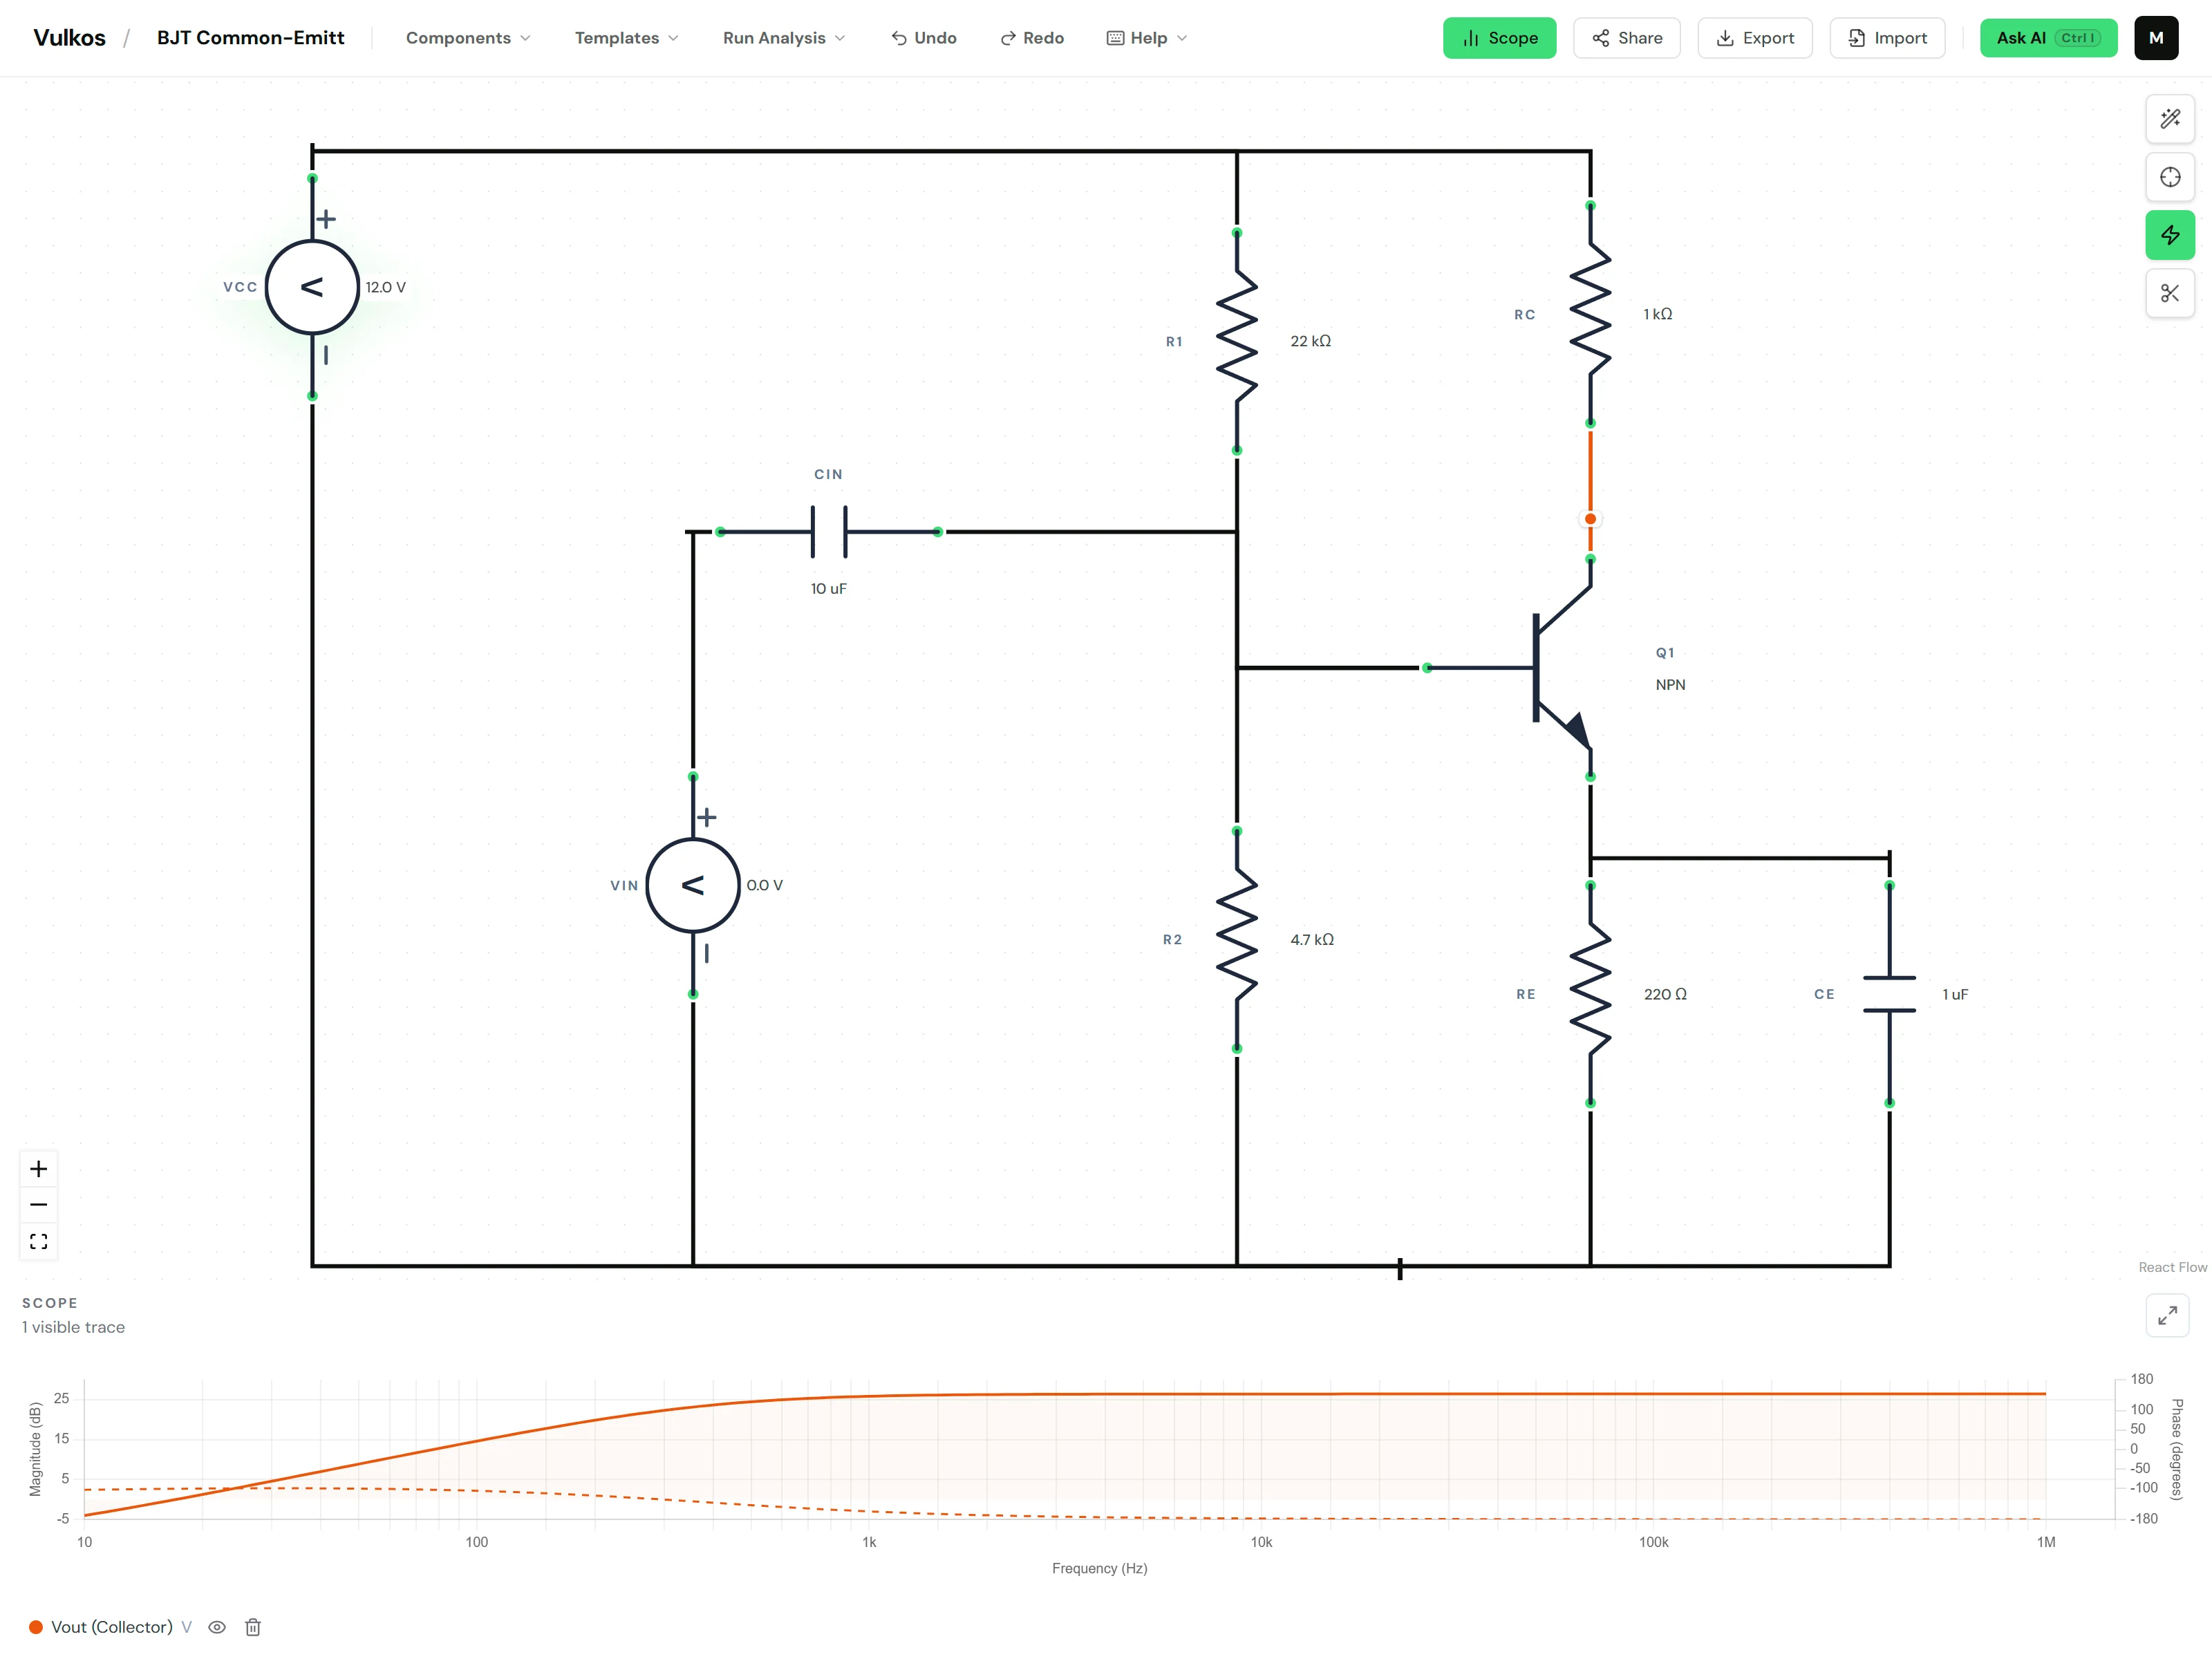Click the Q1 designator label

(1665, 653)
